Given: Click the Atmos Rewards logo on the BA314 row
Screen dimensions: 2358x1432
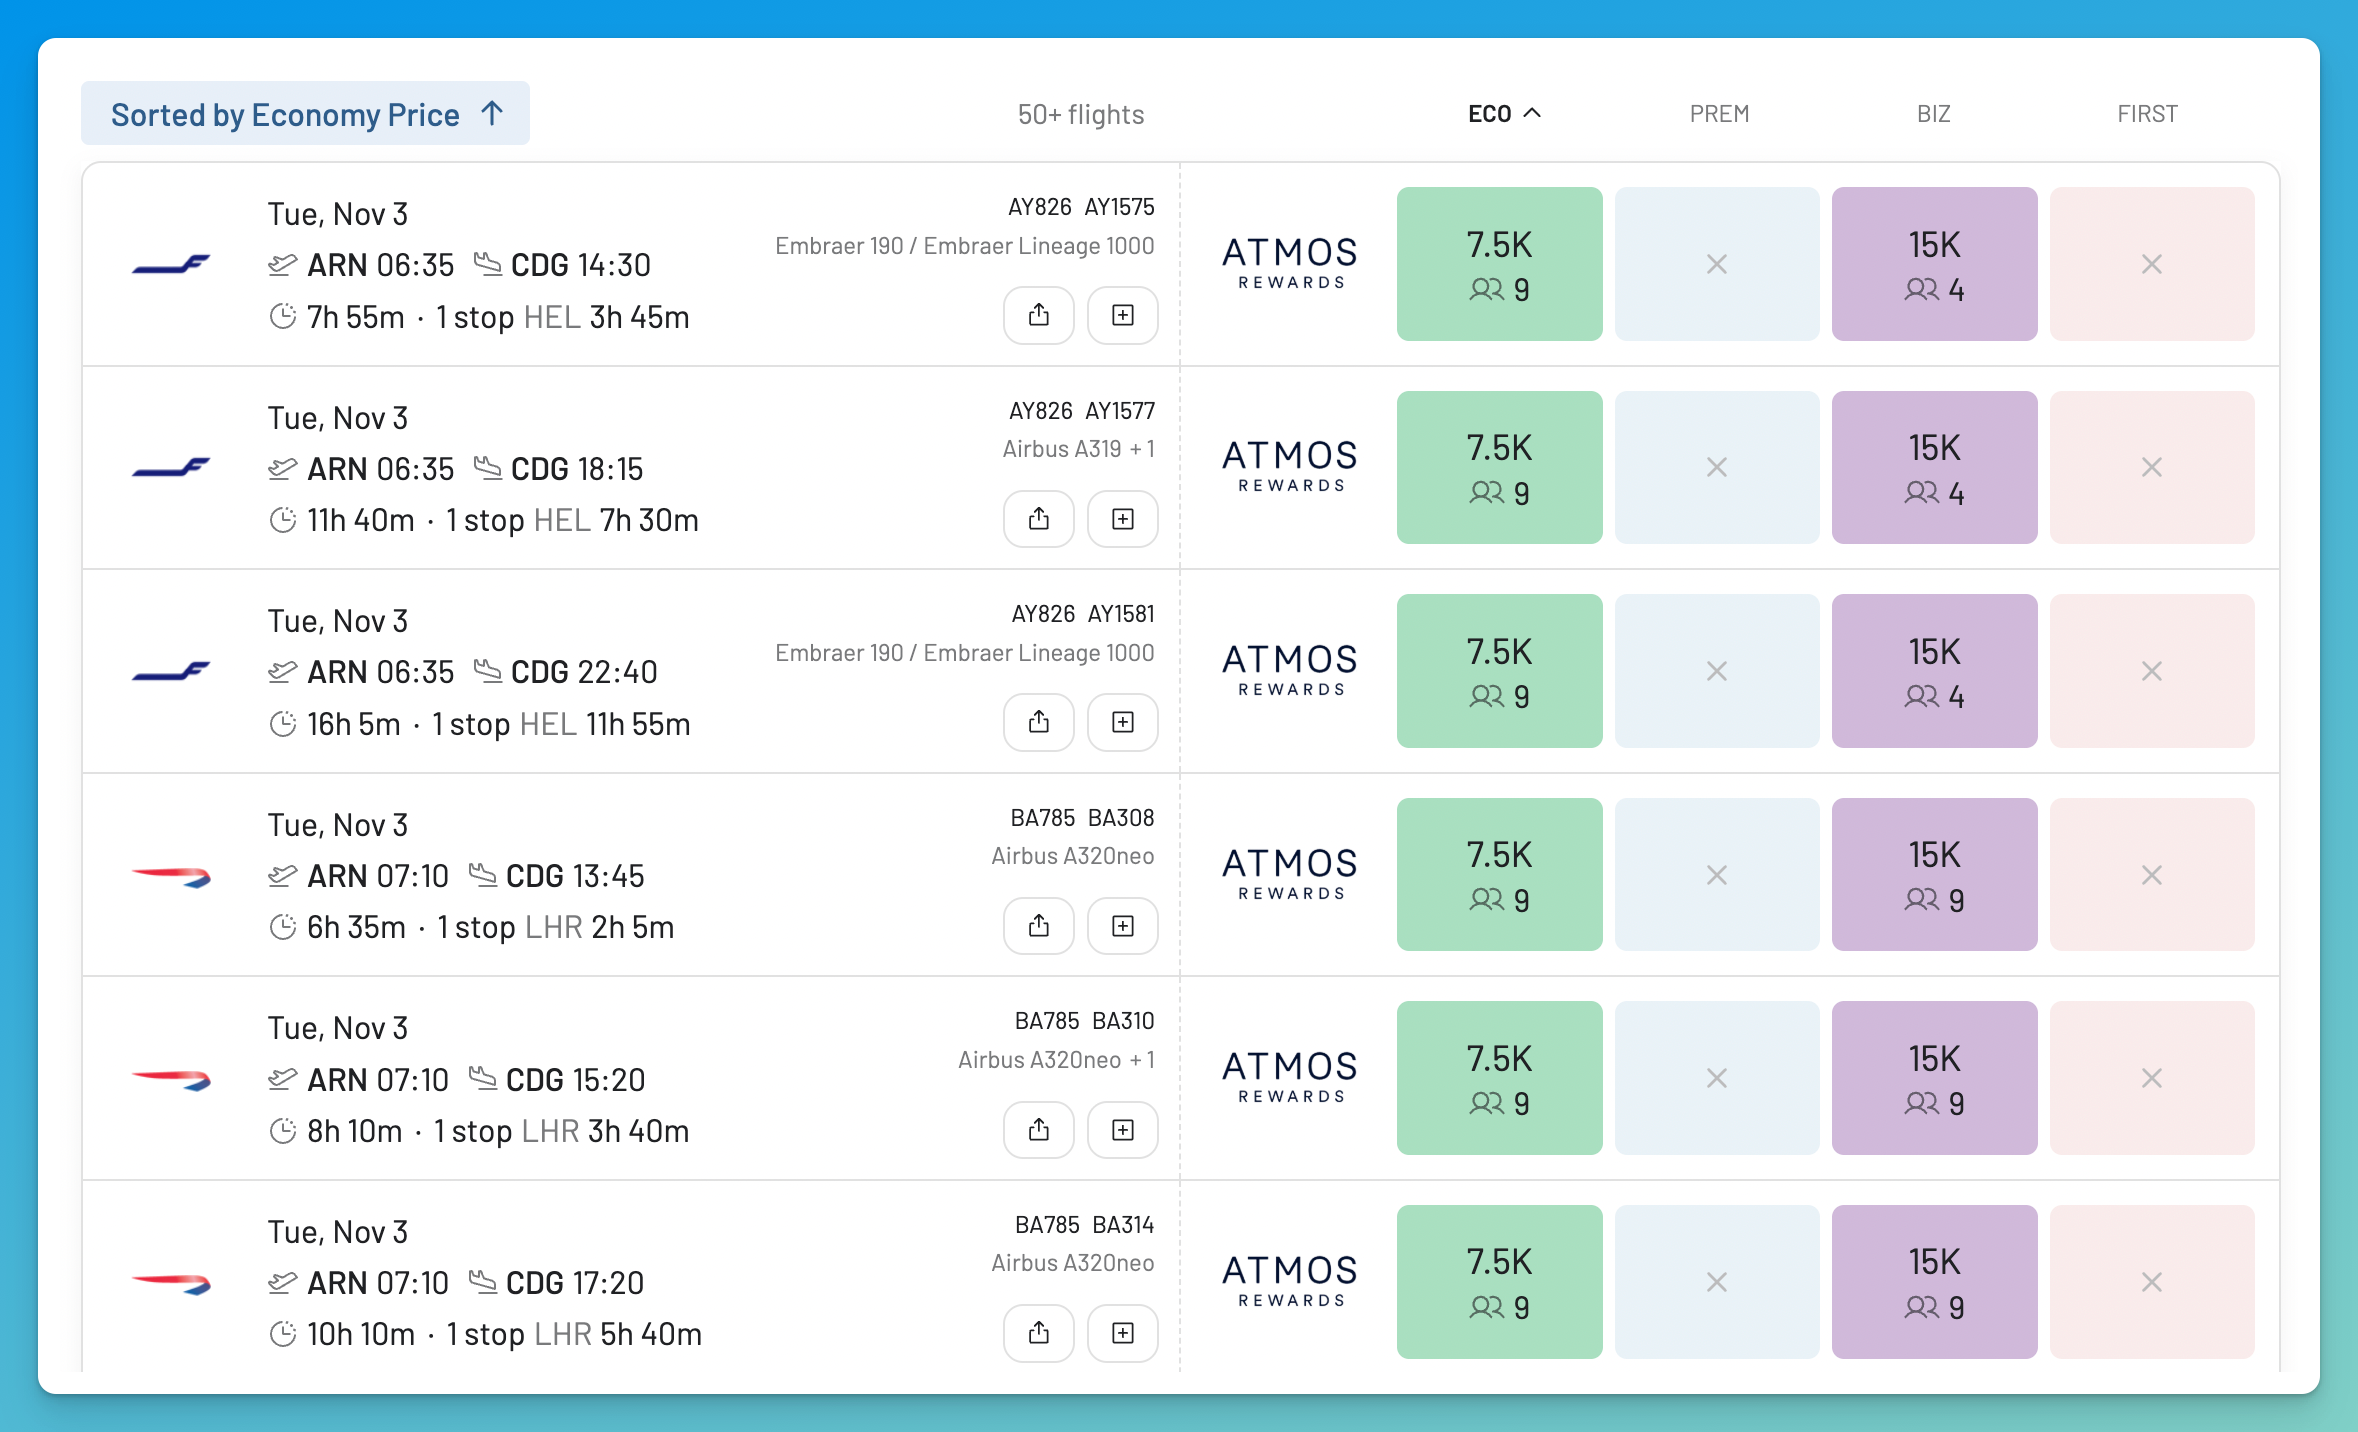Looking at the screenshot, I should [1290, 1281].
